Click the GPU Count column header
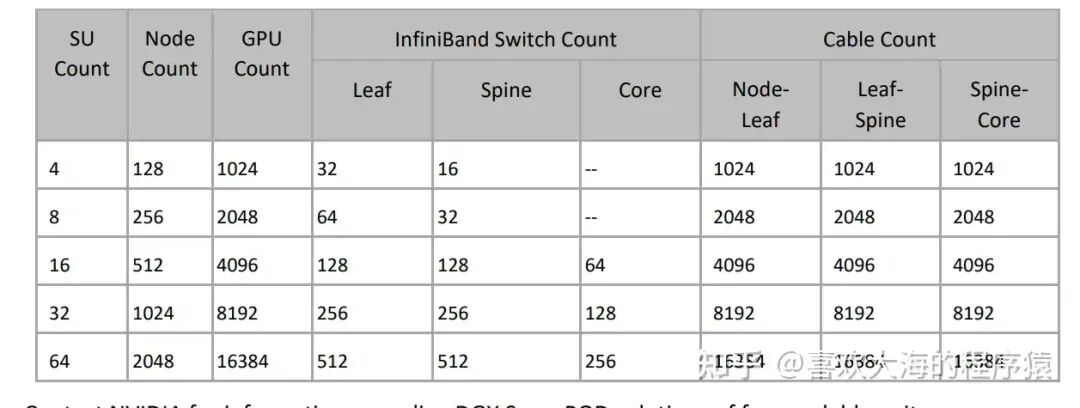Viewport: 1080px width, 408px height. 261,54
